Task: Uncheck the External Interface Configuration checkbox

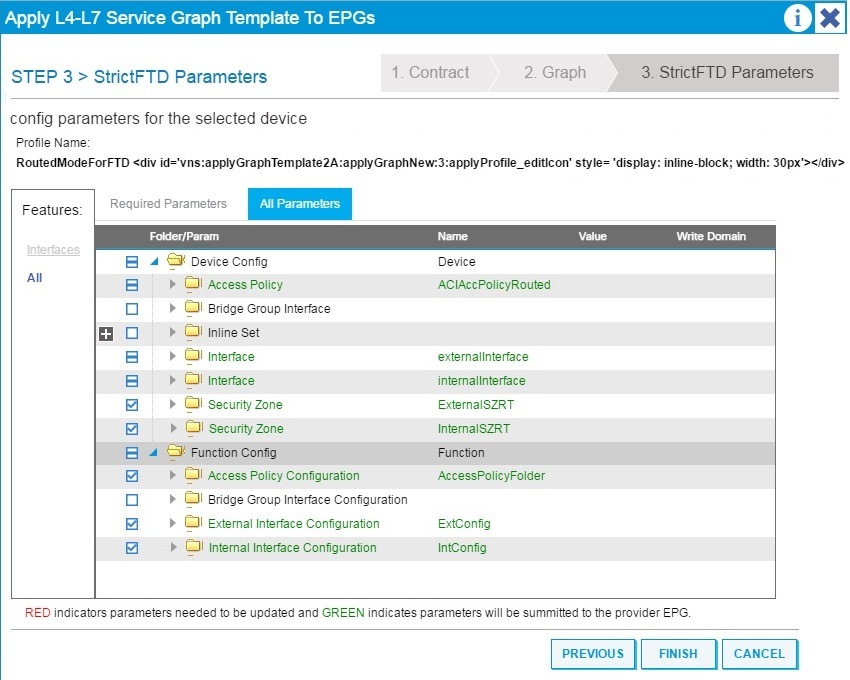Action: 132,524
